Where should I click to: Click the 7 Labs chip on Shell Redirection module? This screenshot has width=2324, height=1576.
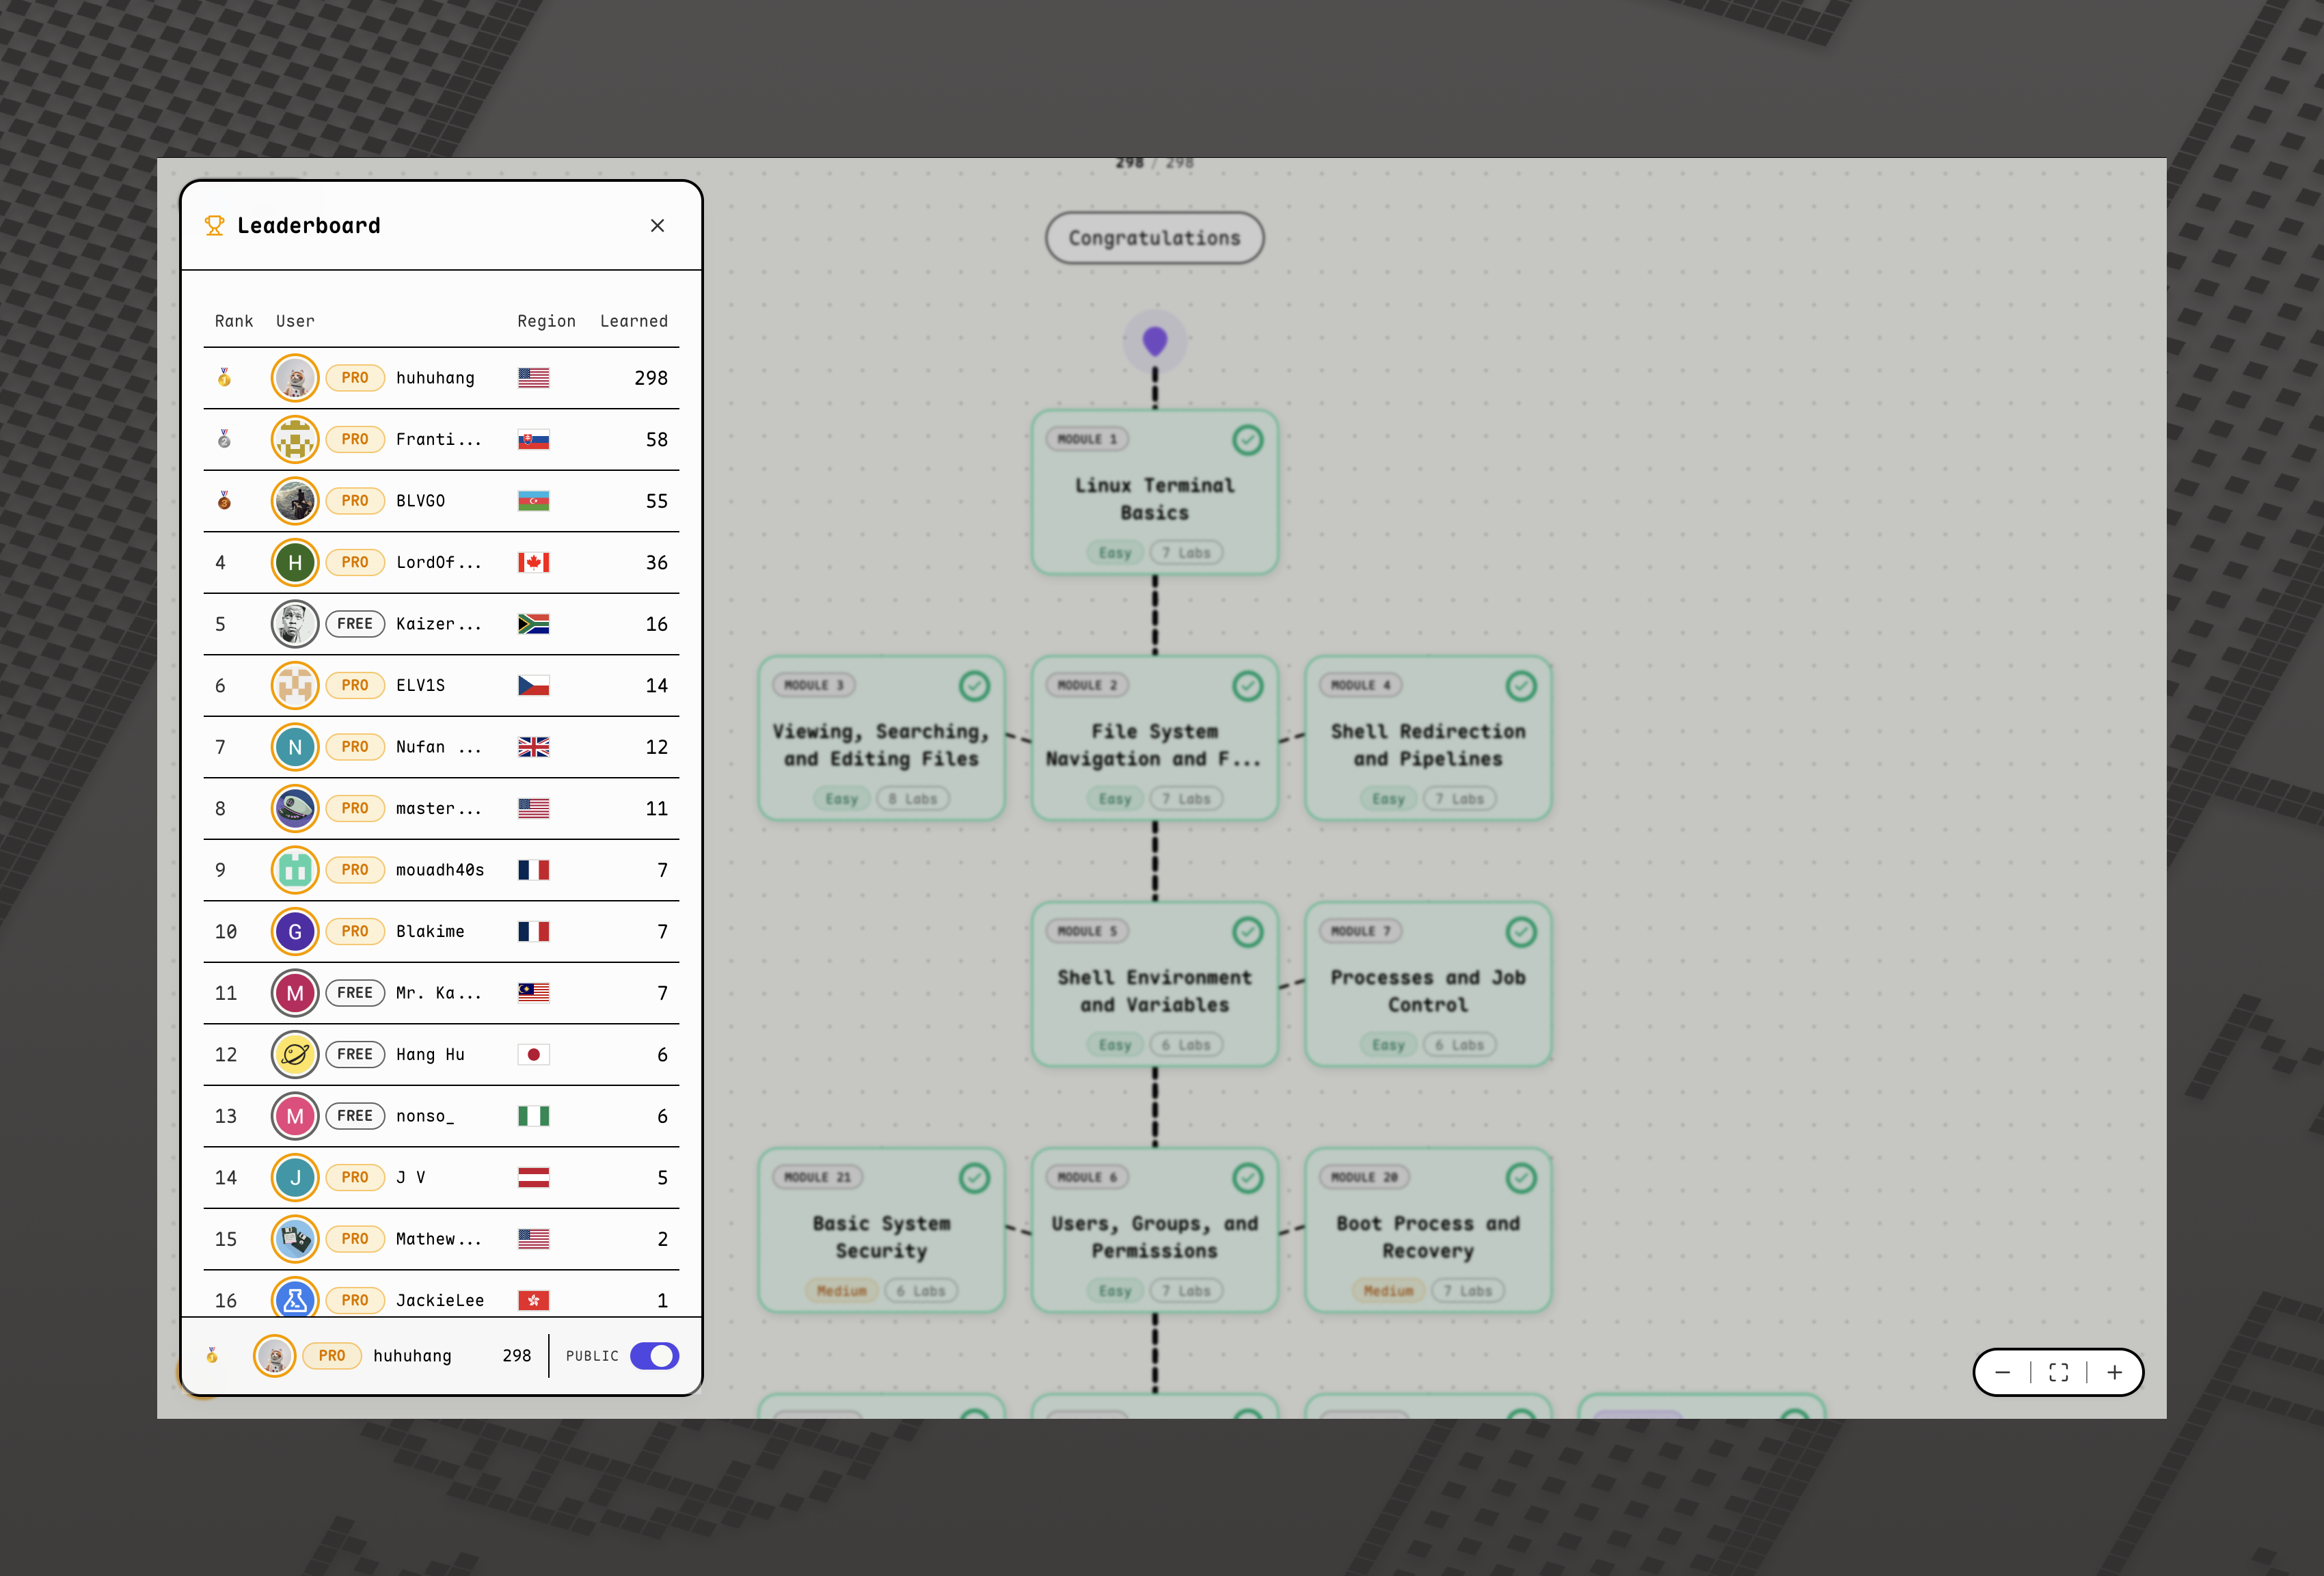pyautogui.click(x=1459, y=798)
